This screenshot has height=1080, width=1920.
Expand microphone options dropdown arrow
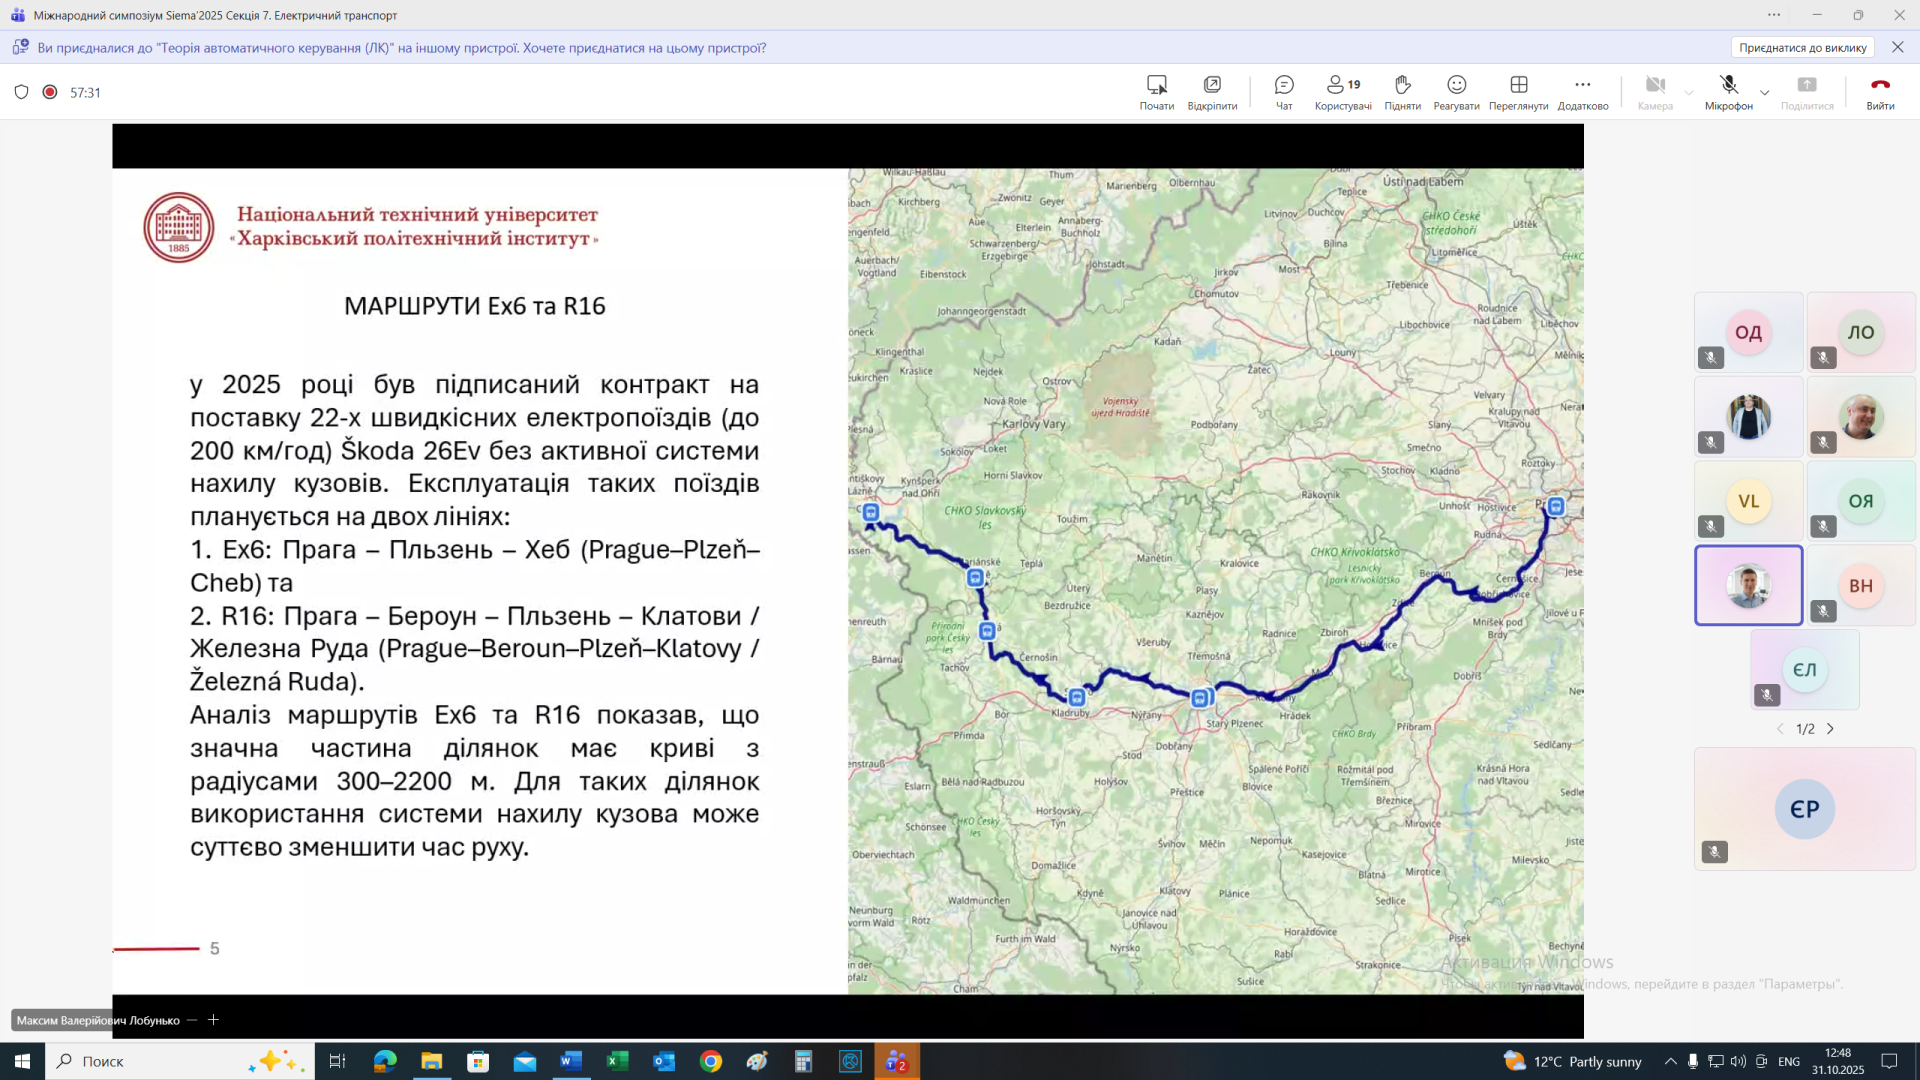click(x=1765, y=93)
